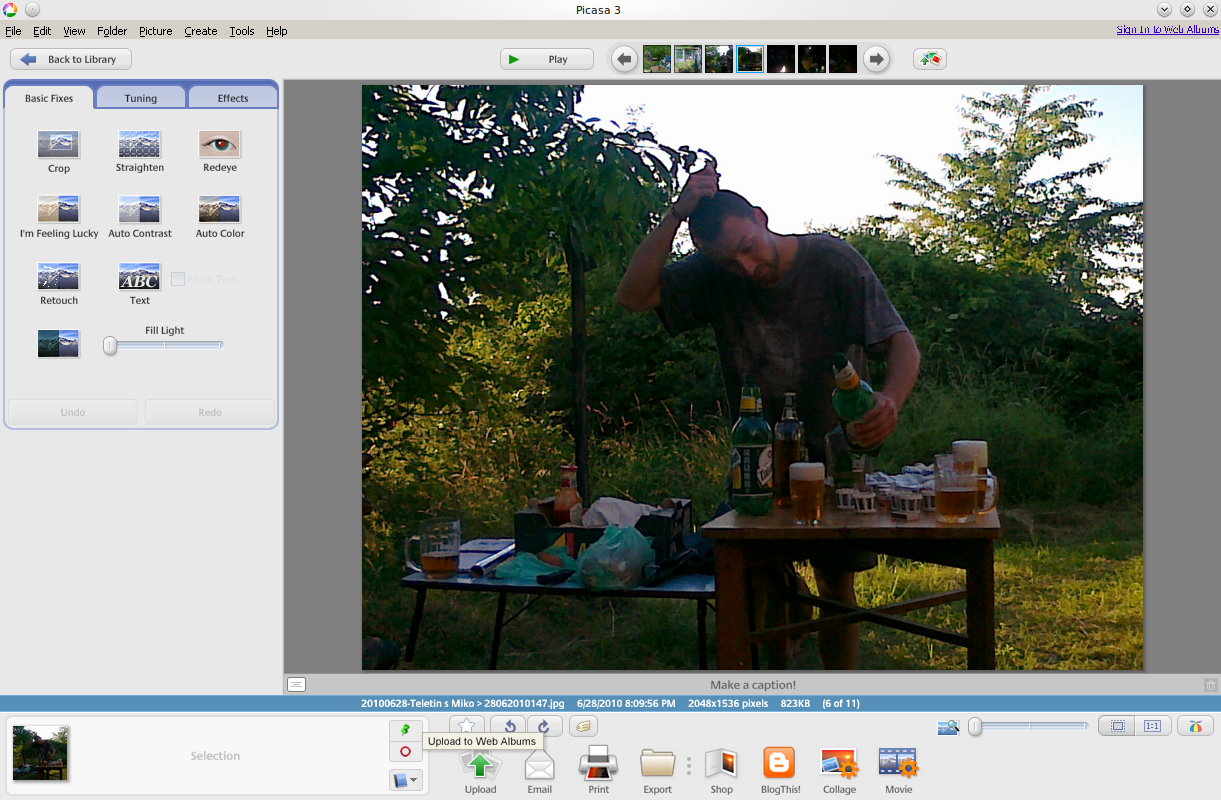Click the Make a caption field
The width and height of the screenshot is (1221, 800).
[x=752, y=685]
